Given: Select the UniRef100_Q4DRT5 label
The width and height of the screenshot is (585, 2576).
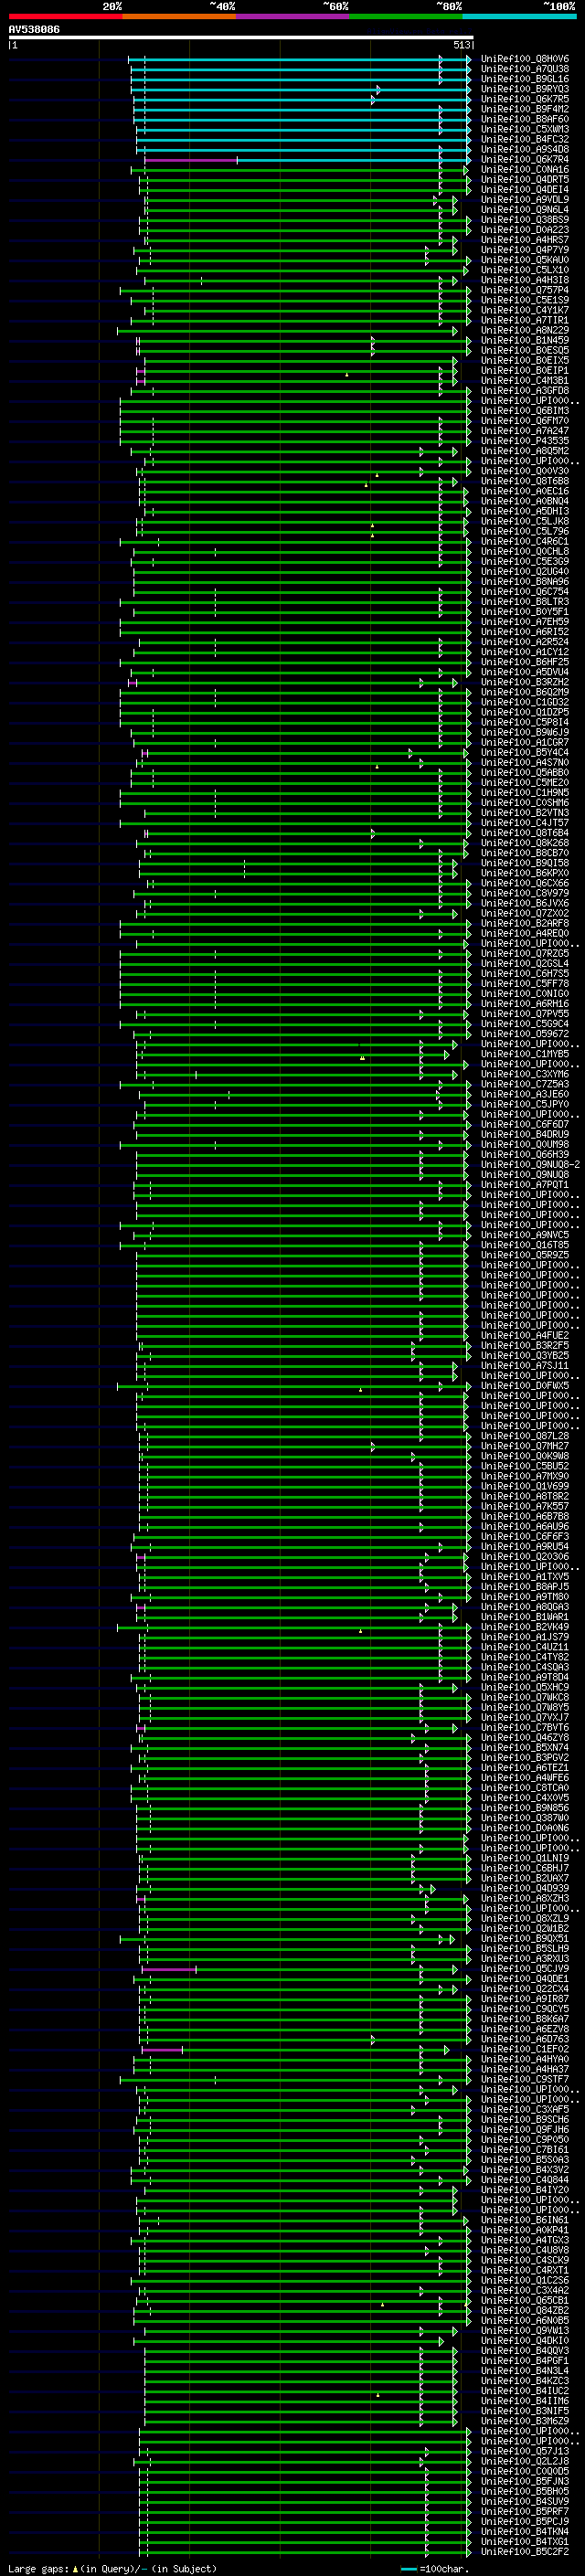Looking at the screenshot, I should click(x=524, y=179).
